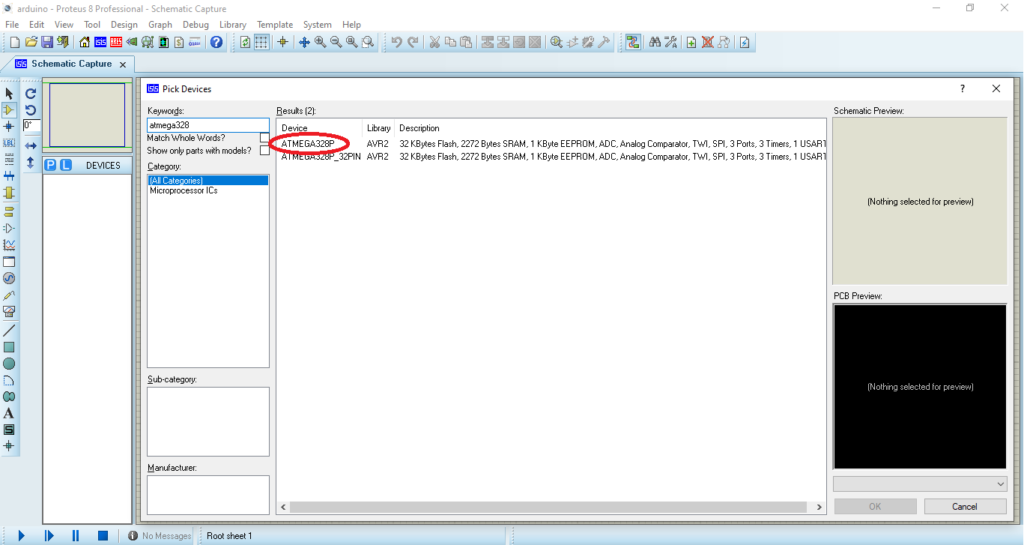Toggle the grid display icon

coord(262,42)
